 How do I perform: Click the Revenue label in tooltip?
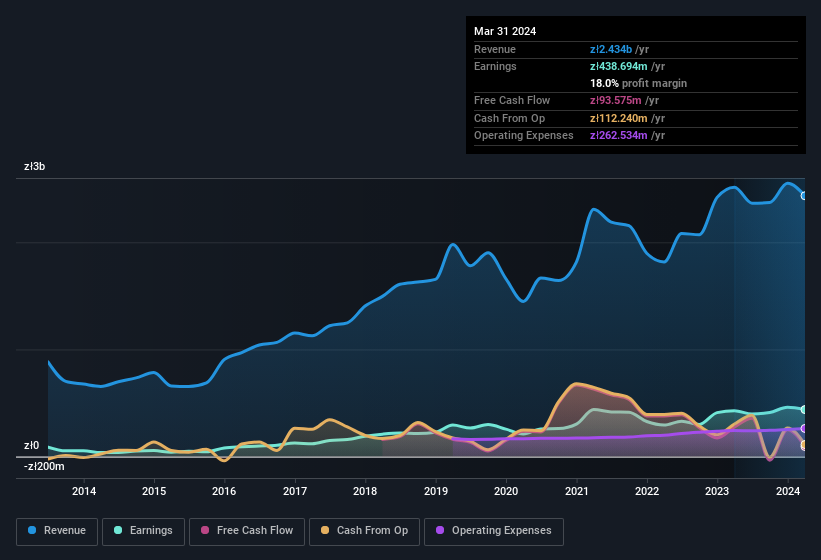coord(495,49)
